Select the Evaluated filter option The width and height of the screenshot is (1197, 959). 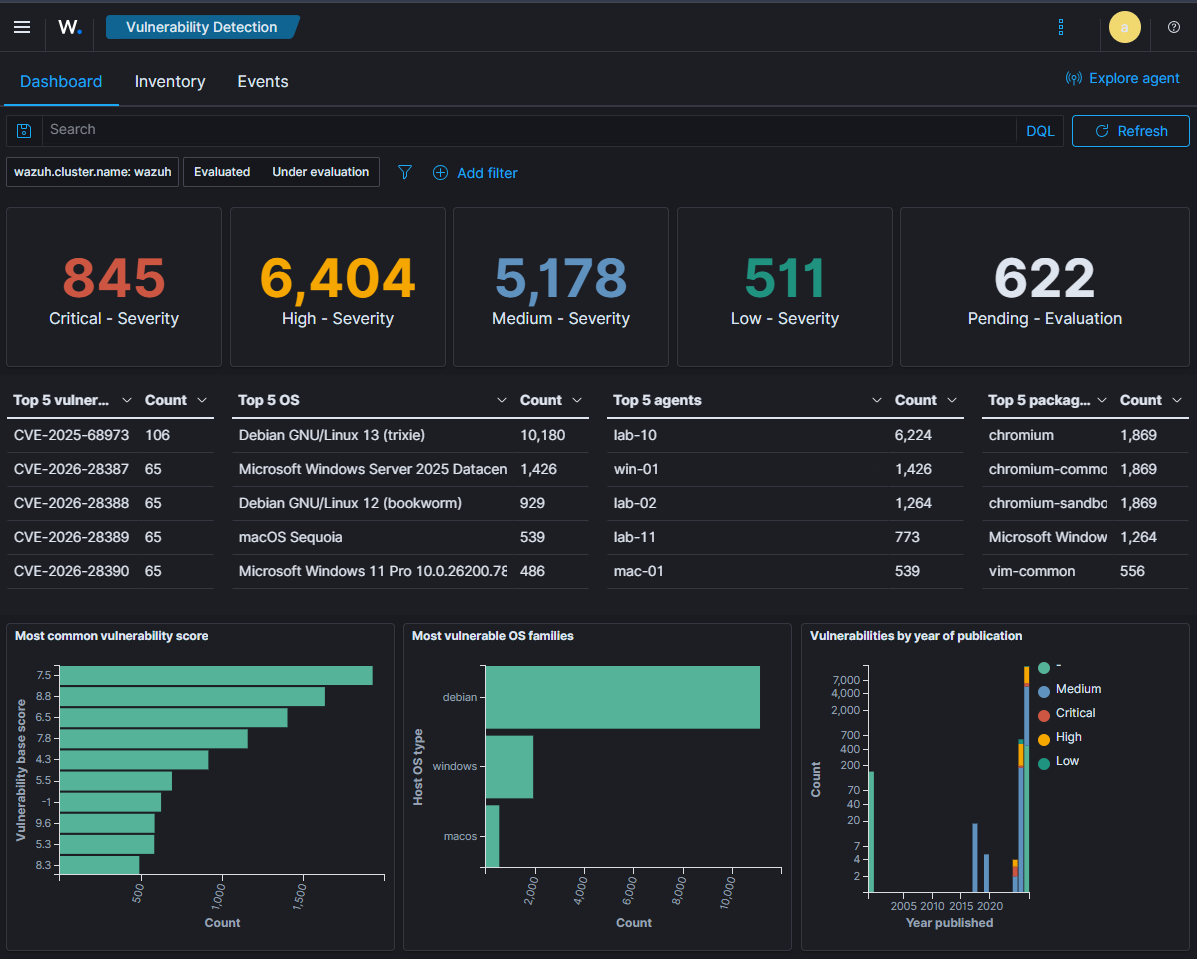(221, 172)
